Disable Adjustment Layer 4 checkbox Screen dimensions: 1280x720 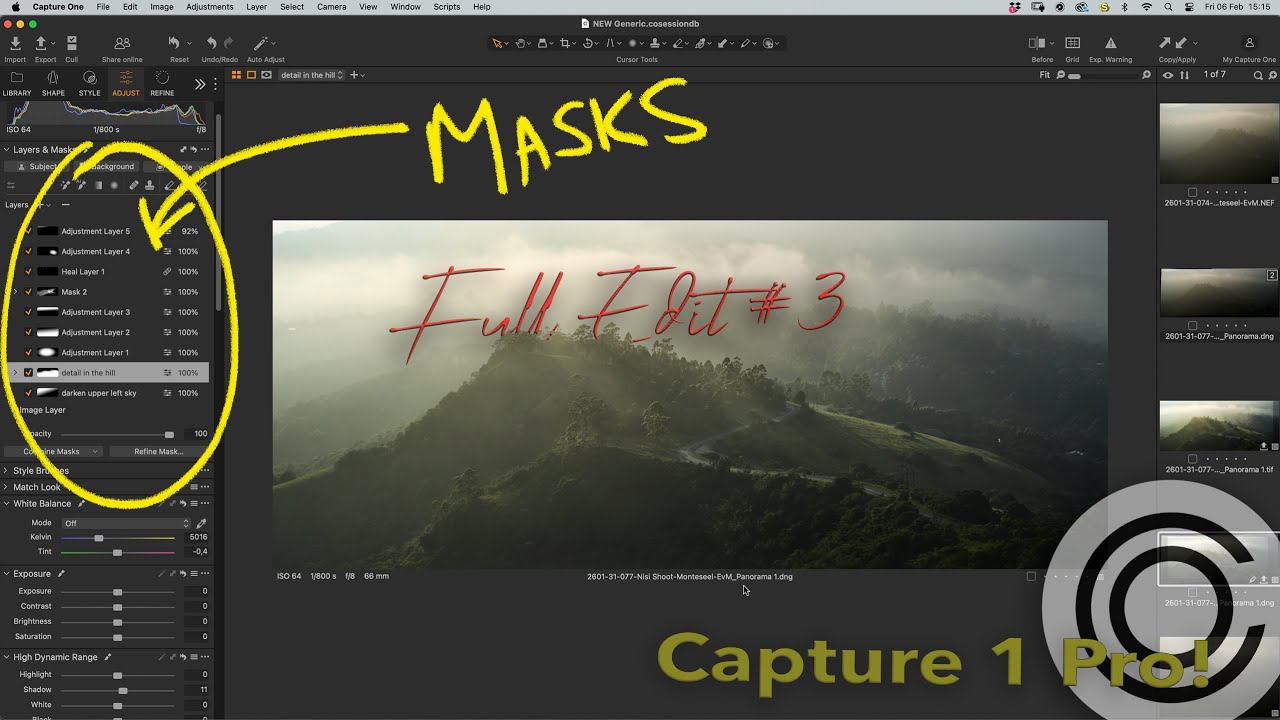pyautogui.click(x=28, y=251)
